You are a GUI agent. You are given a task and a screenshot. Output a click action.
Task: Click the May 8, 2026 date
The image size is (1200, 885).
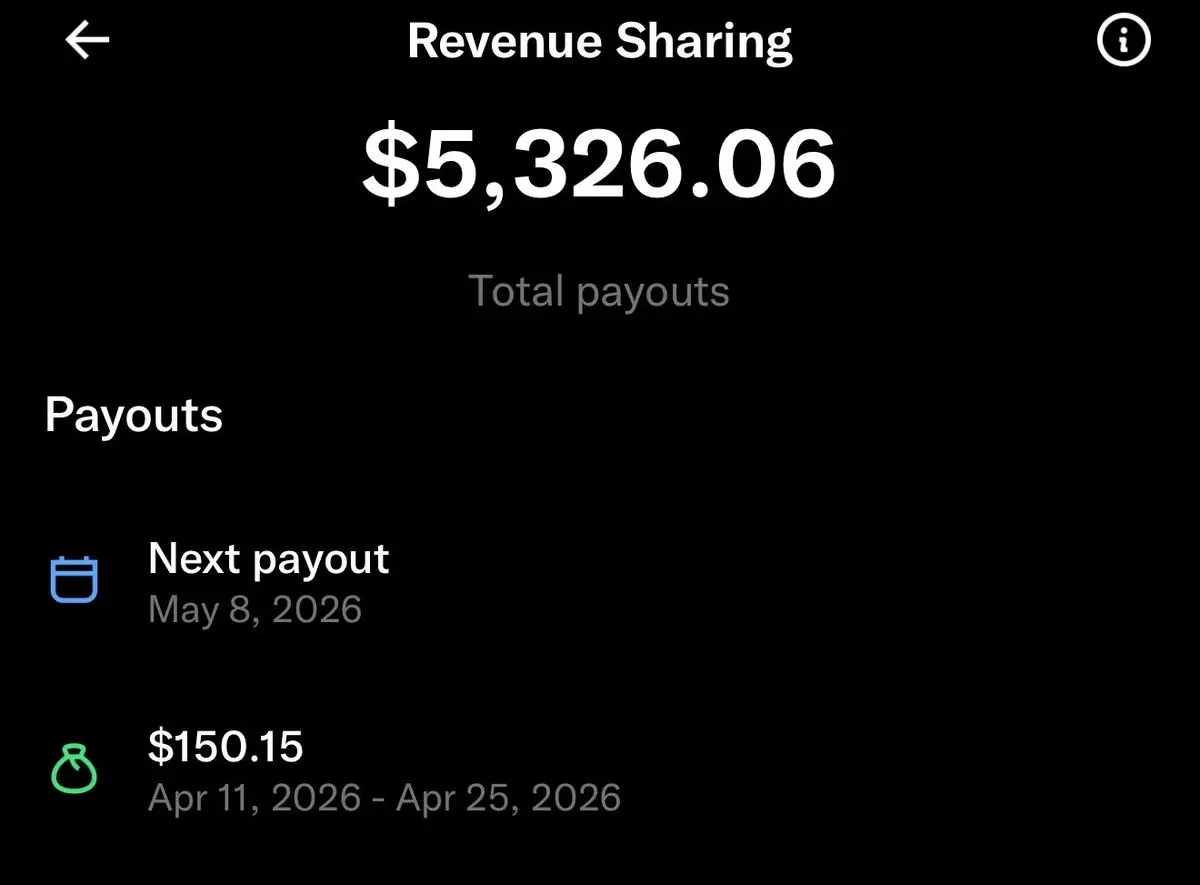coord(255,609)
